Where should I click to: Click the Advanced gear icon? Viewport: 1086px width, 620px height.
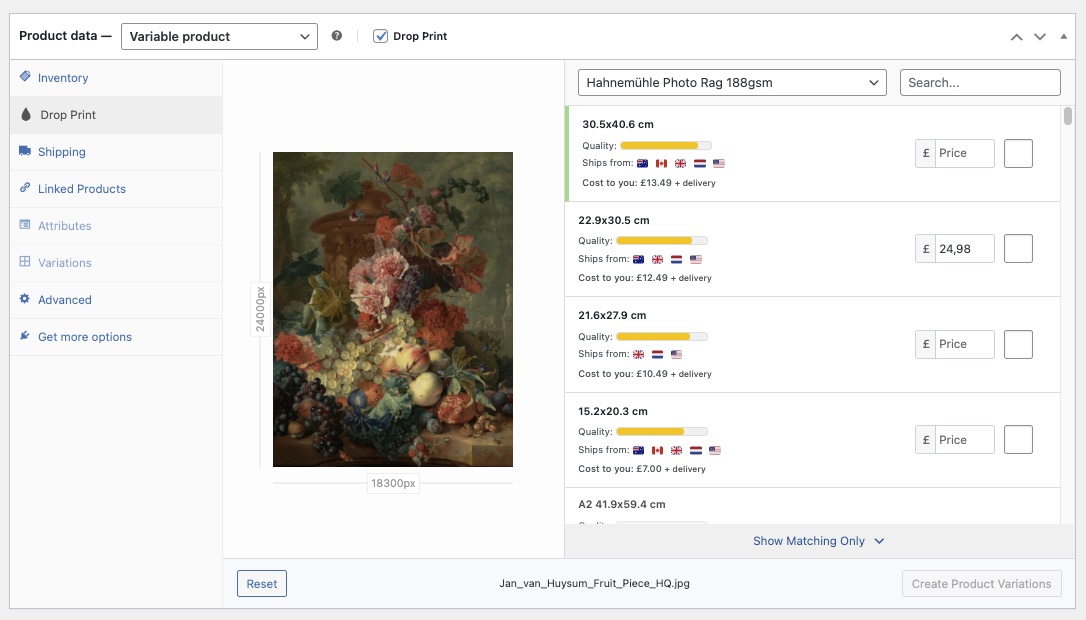[25, 299]
